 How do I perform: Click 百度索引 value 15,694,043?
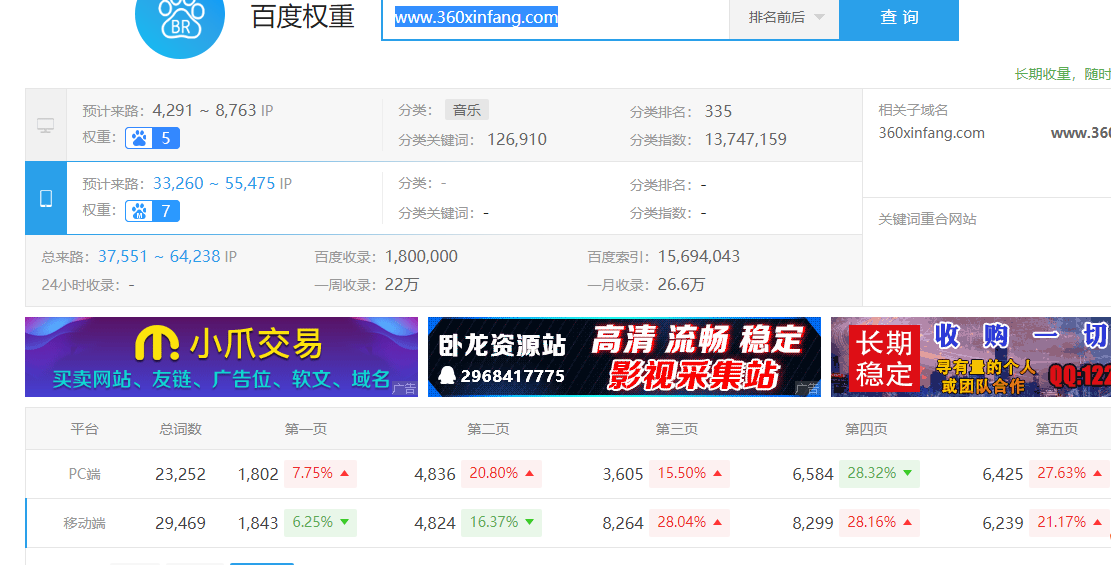pos(699,257)
